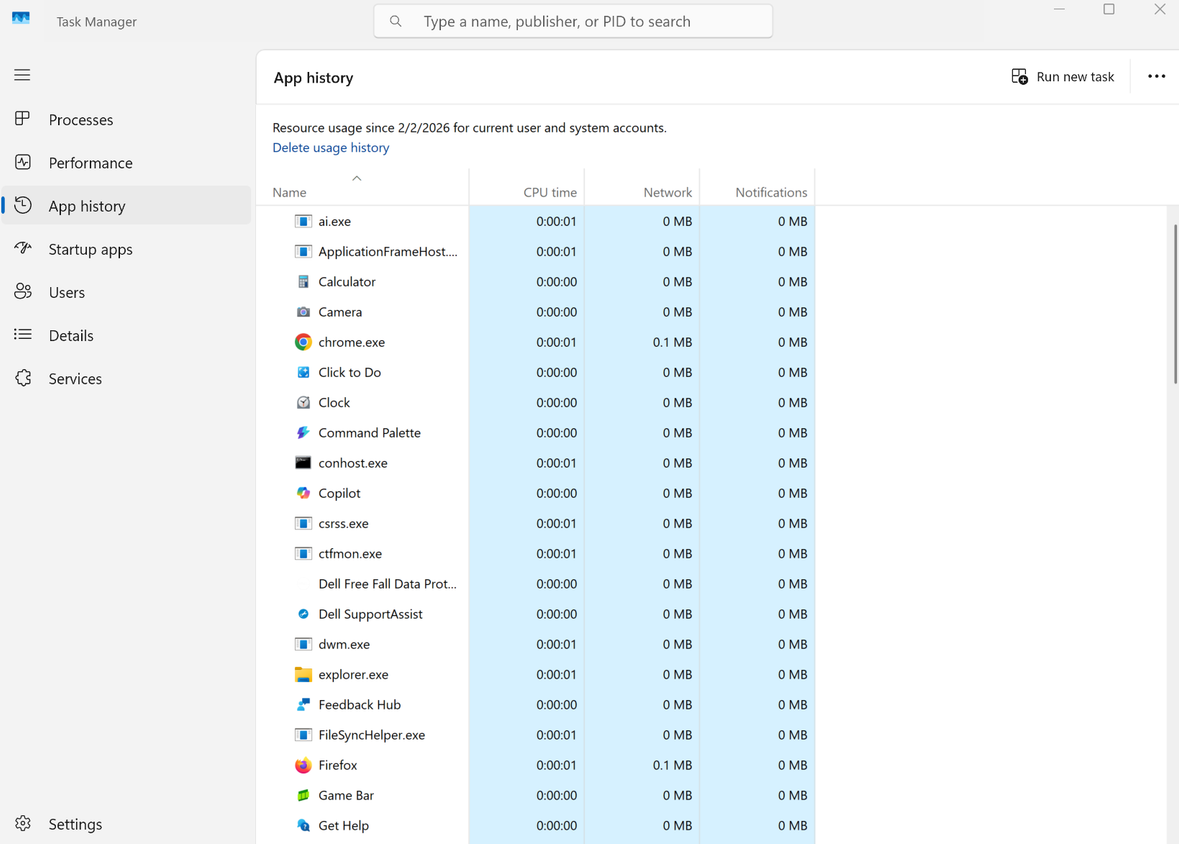Click conhost.exe CPU time 0:00:01
The image size is (1179, 844).
pos(556,463)
